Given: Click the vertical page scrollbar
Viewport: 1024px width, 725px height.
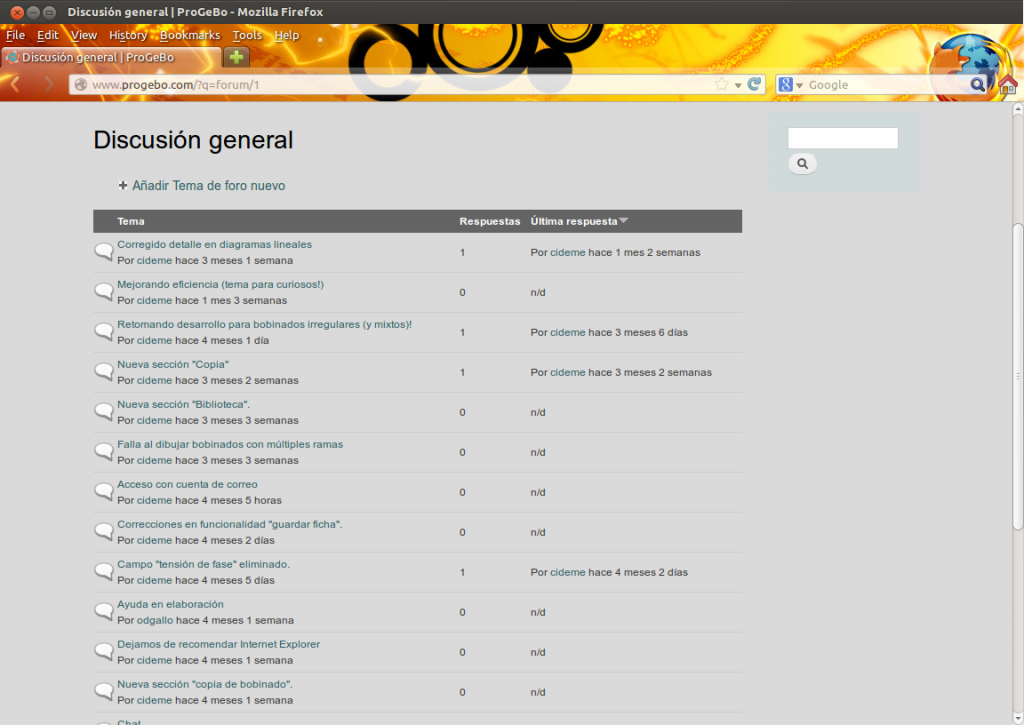Looking at the screenshot, I should (1018, 376).
